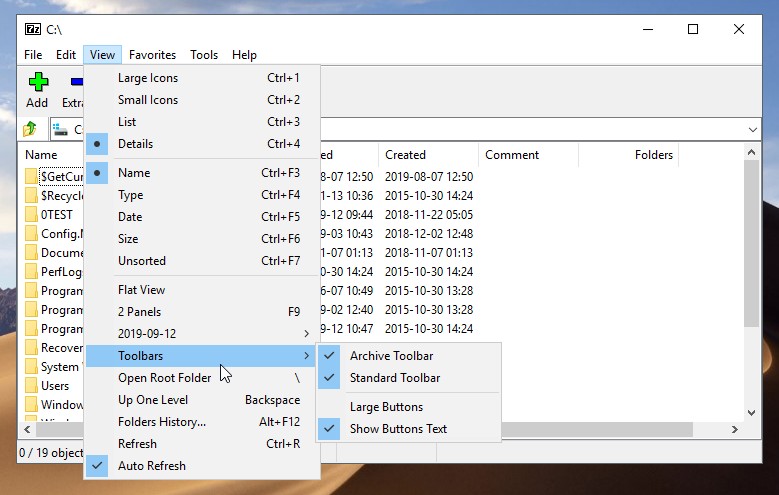Switch to 2 Panels layout
The height and width of the screenshot is (495, 779).
[201, 312]
